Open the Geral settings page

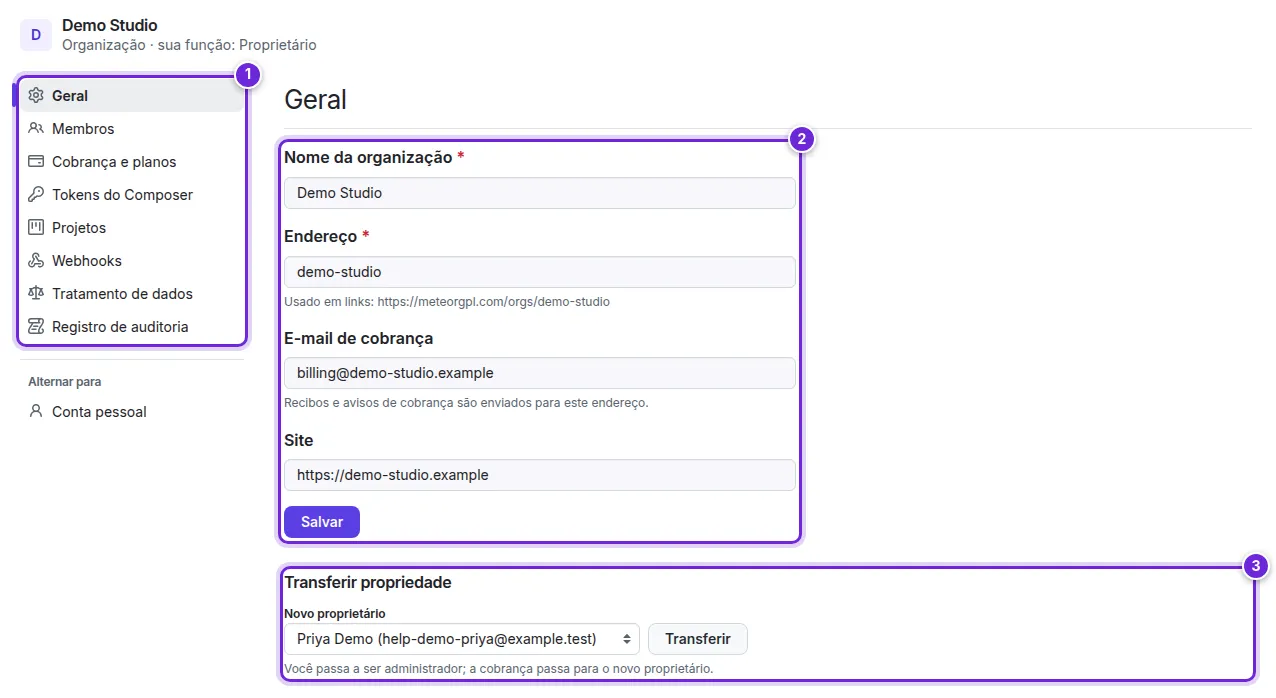[132, 96]
